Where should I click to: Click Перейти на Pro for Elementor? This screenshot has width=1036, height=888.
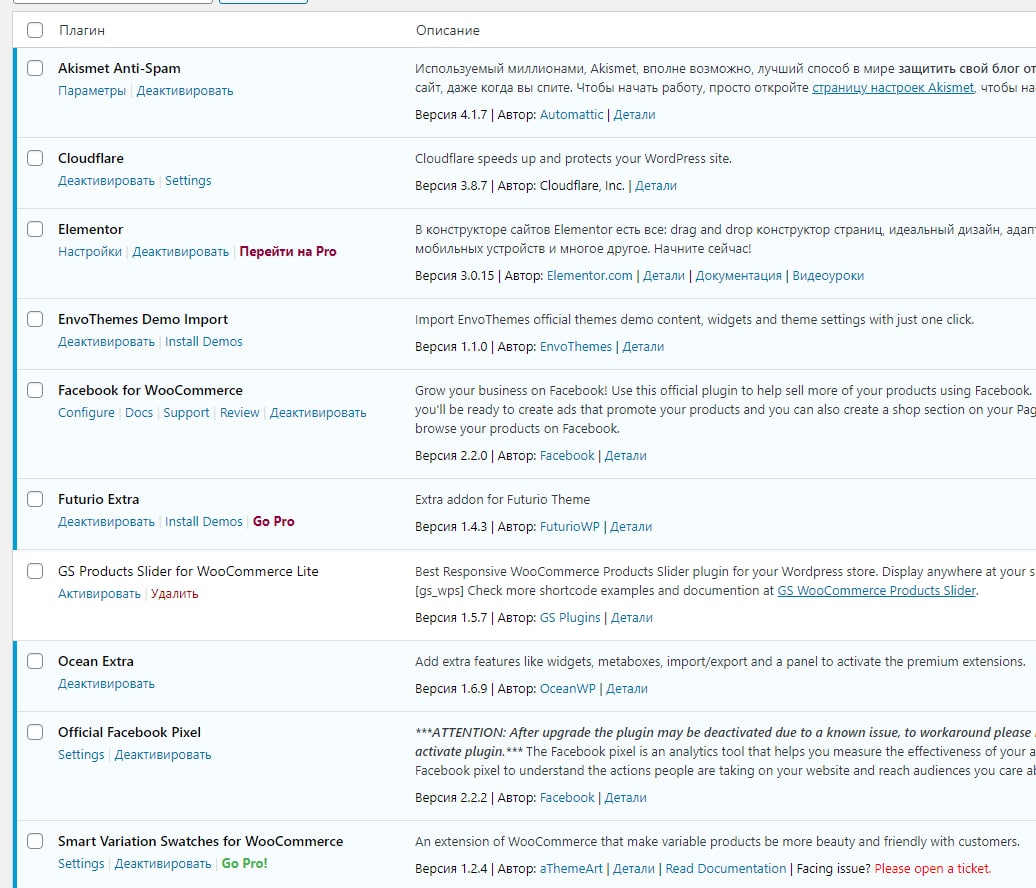[x=288, y=251]
